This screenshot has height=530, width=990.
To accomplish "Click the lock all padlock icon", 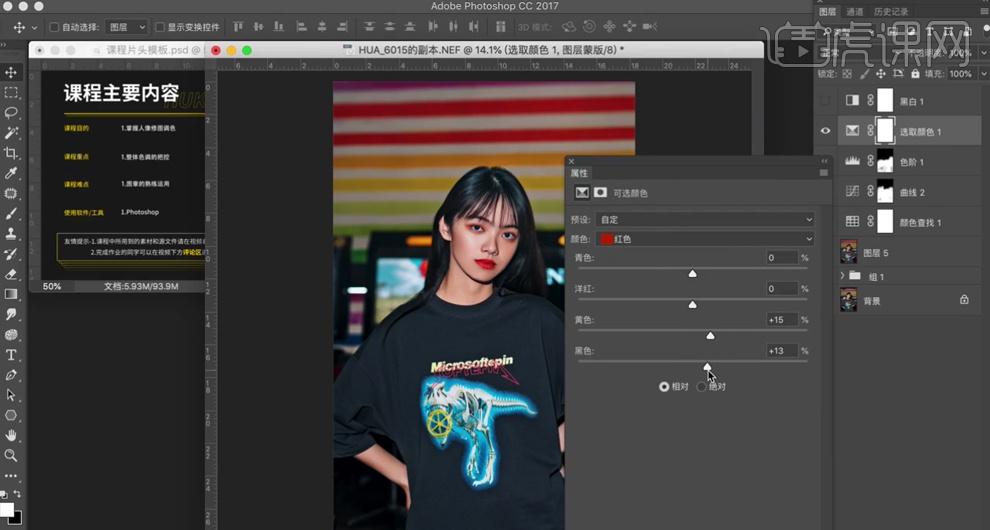I will click(915, 74).
